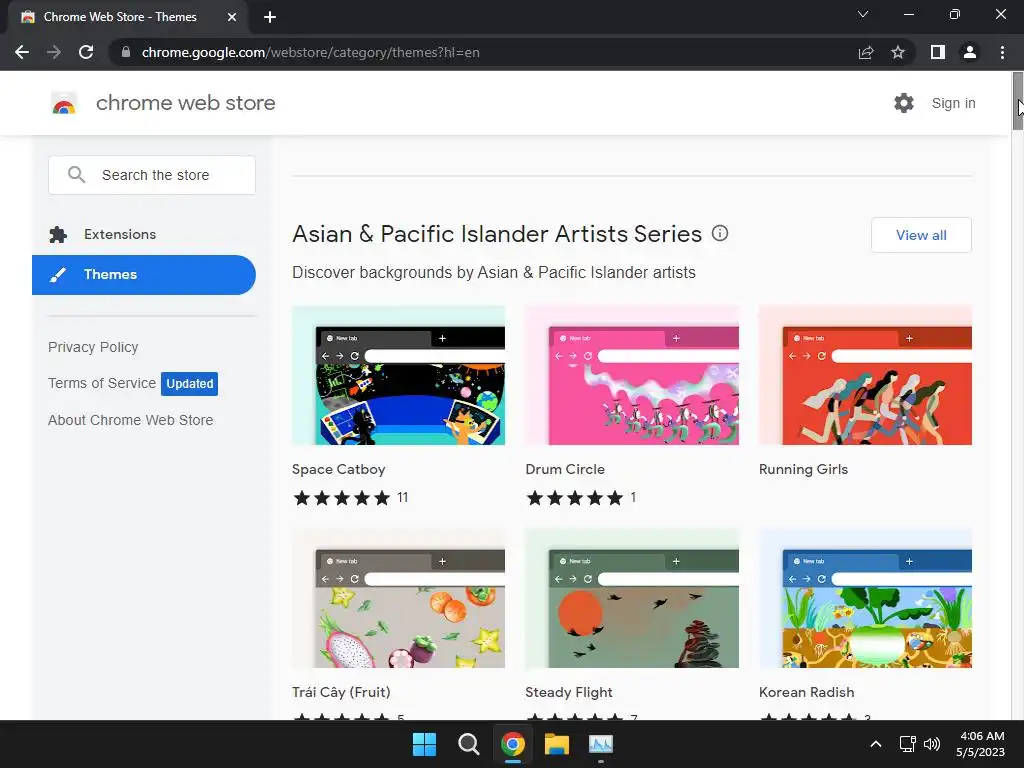Image resolution: width=1024 pixels, height=768 pixels.
Task: Open About Chrome Web Store
Action: pos(131,420)
